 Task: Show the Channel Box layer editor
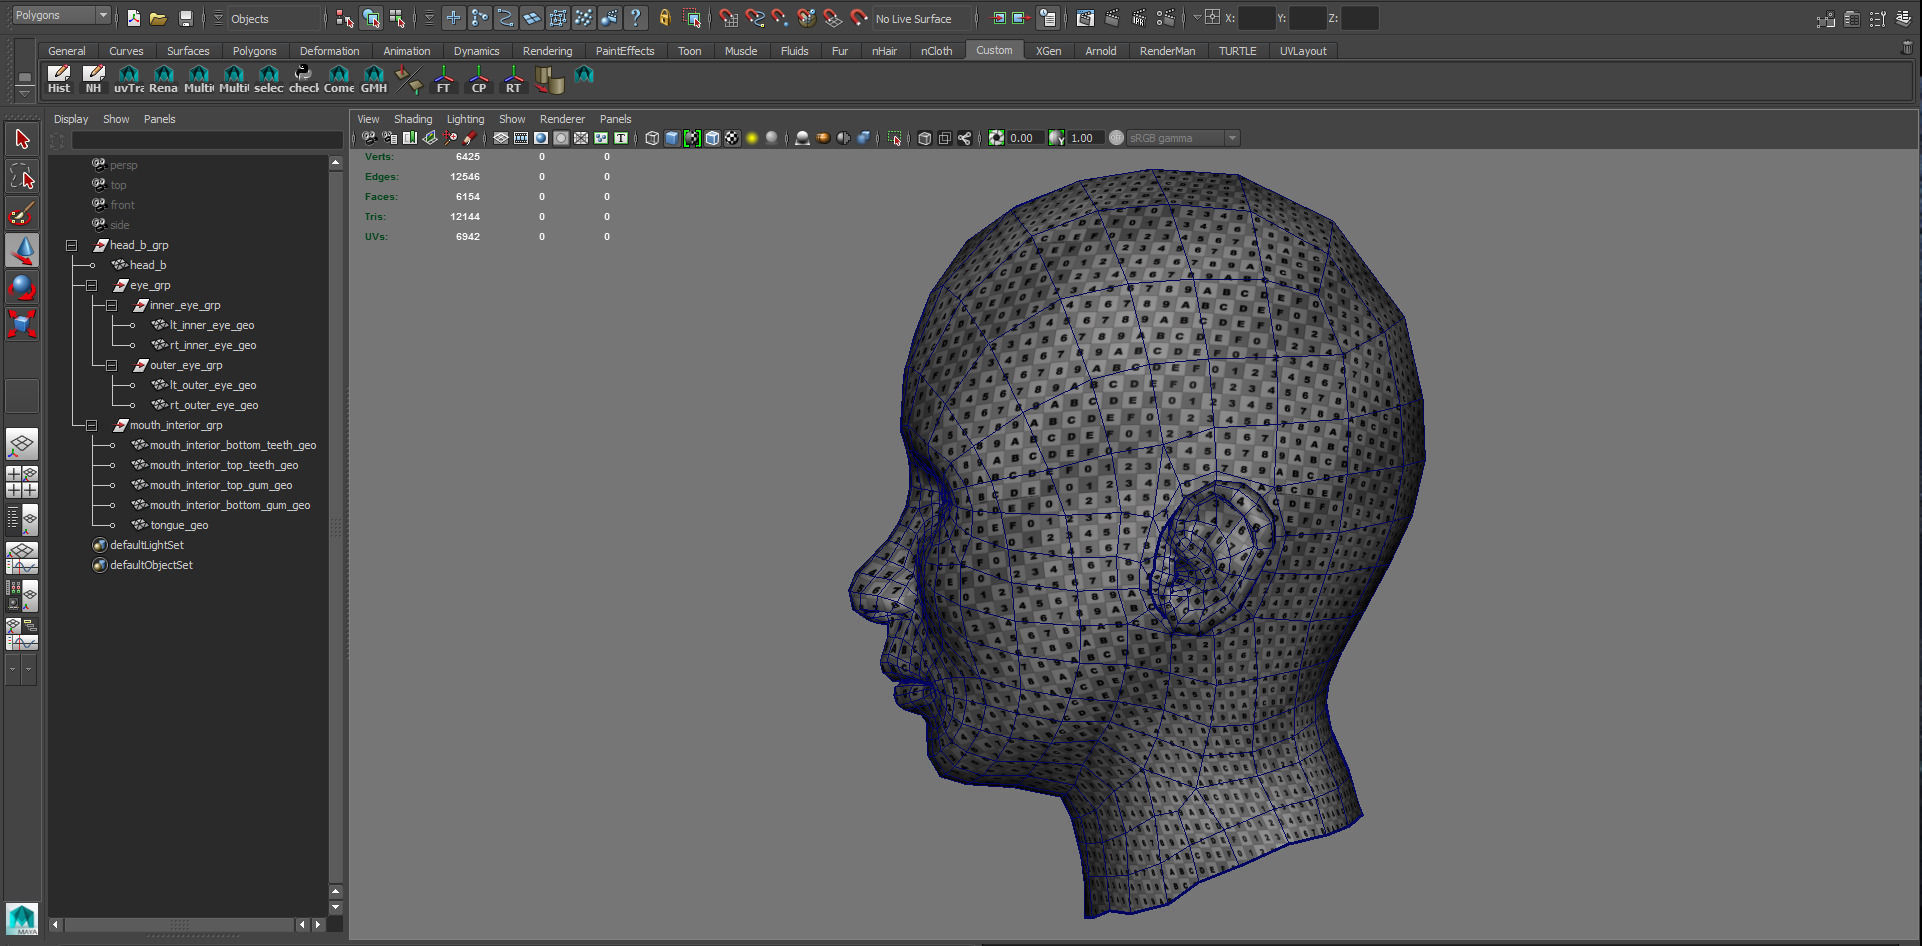(1904, 18)
